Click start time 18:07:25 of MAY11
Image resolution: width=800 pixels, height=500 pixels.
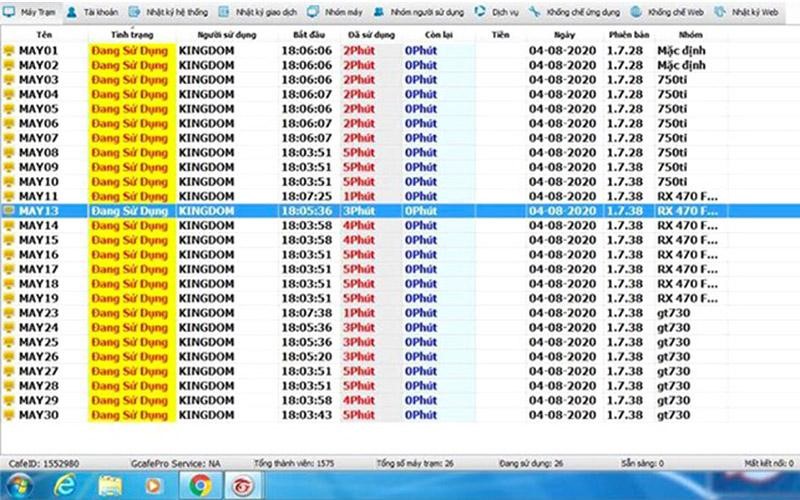pos(307,196)
